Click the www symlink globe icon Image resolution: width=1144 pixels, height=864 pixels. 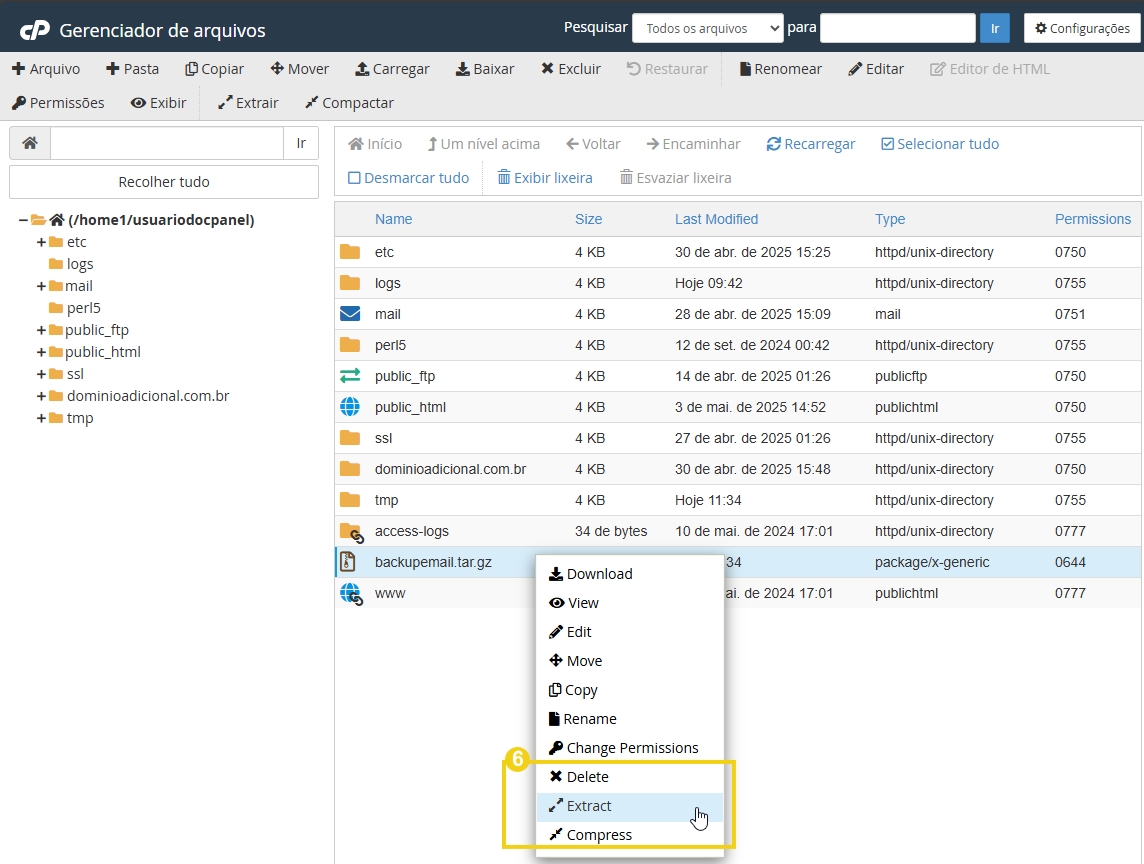point(352,594)
